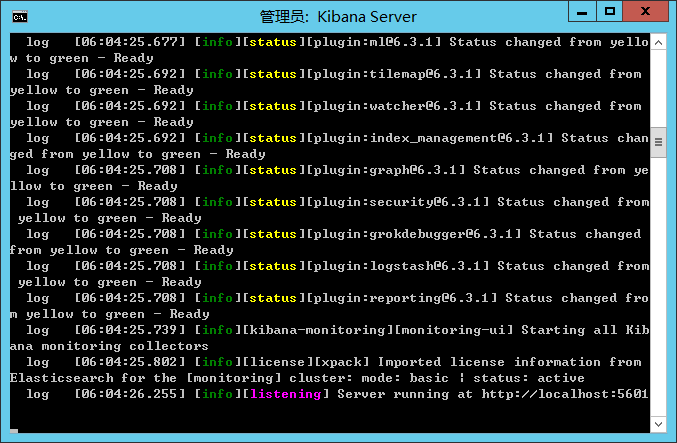Click the yellow status tag in the logstash line
The image size is (677, 443).
click(x=273, y=266)
